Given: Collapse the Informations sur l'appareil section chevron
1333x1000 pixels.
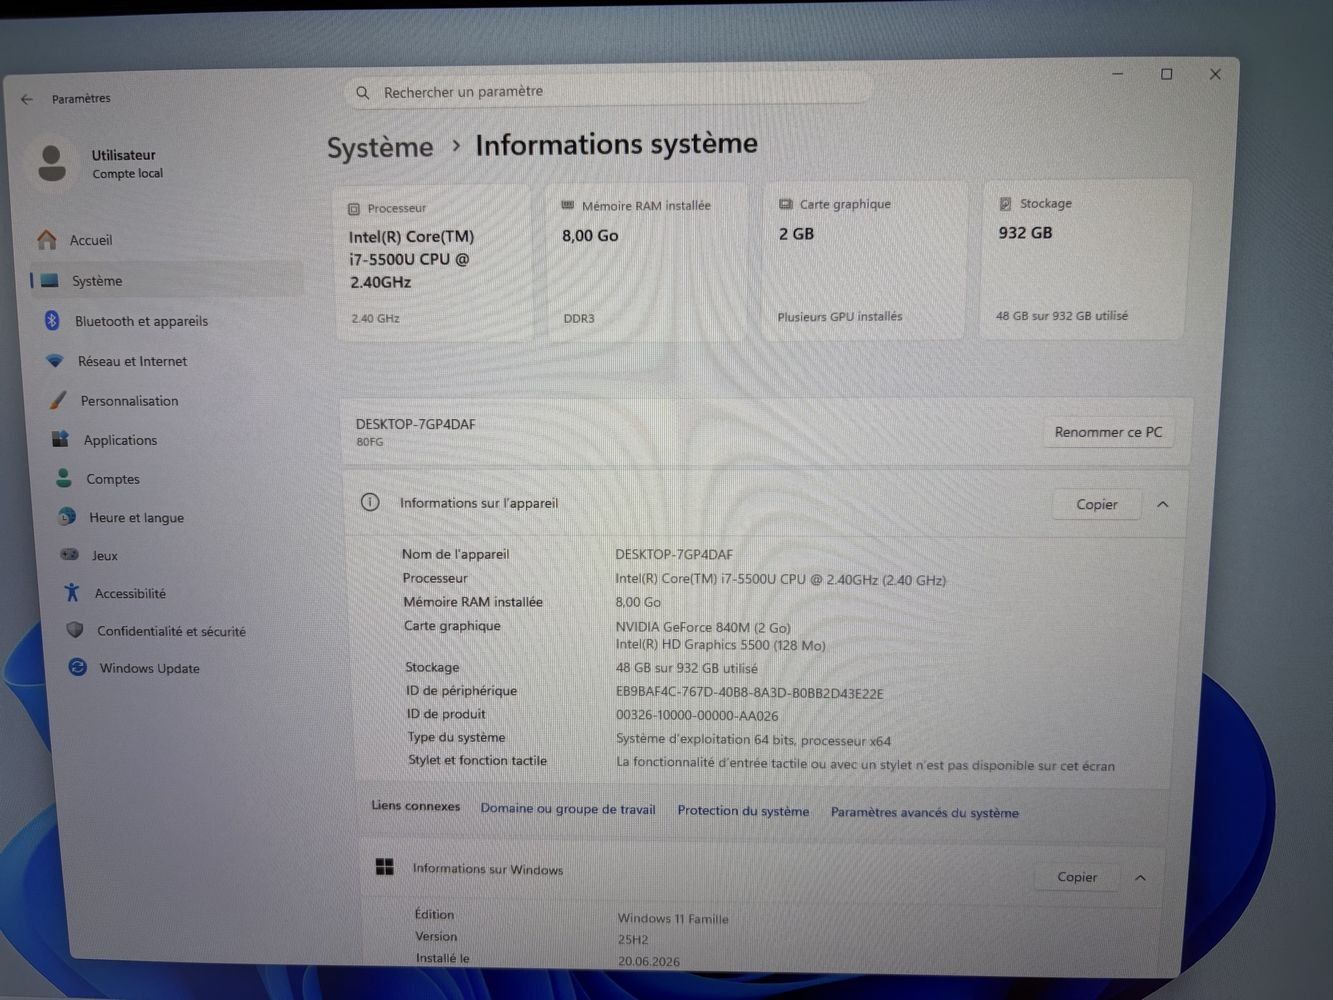Looking at the screenshot, I should pos(1162,504).
